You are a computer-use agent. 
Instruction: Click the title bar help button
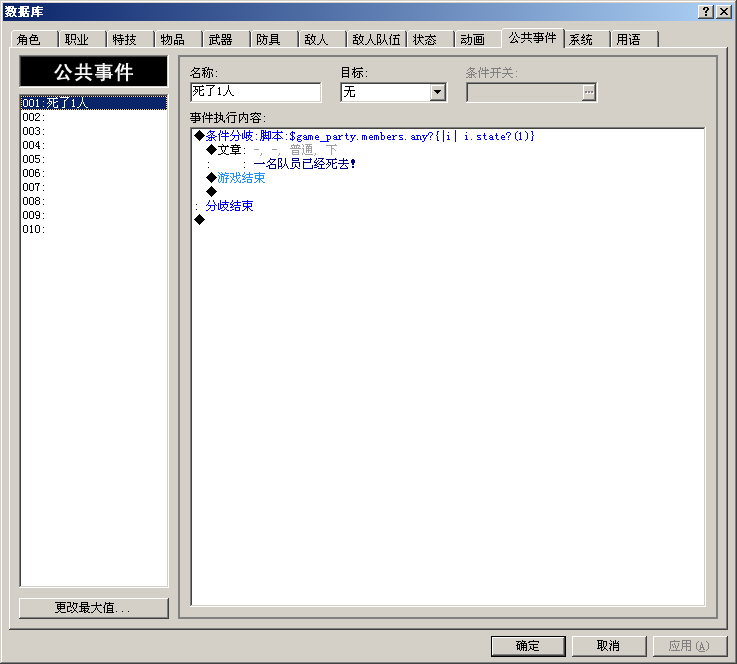point(706,12)
